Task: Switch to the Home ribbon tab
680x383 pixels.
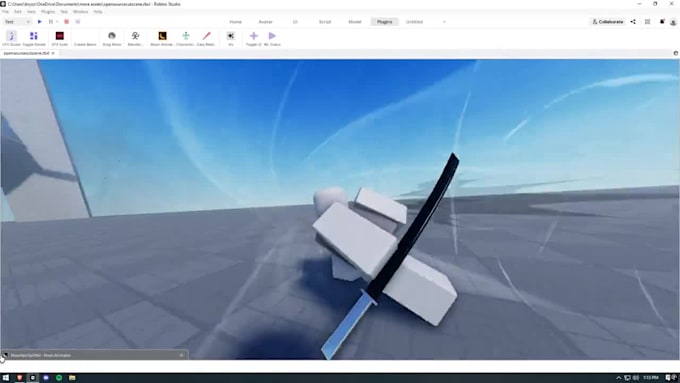Action: click(x=235, y=22)
